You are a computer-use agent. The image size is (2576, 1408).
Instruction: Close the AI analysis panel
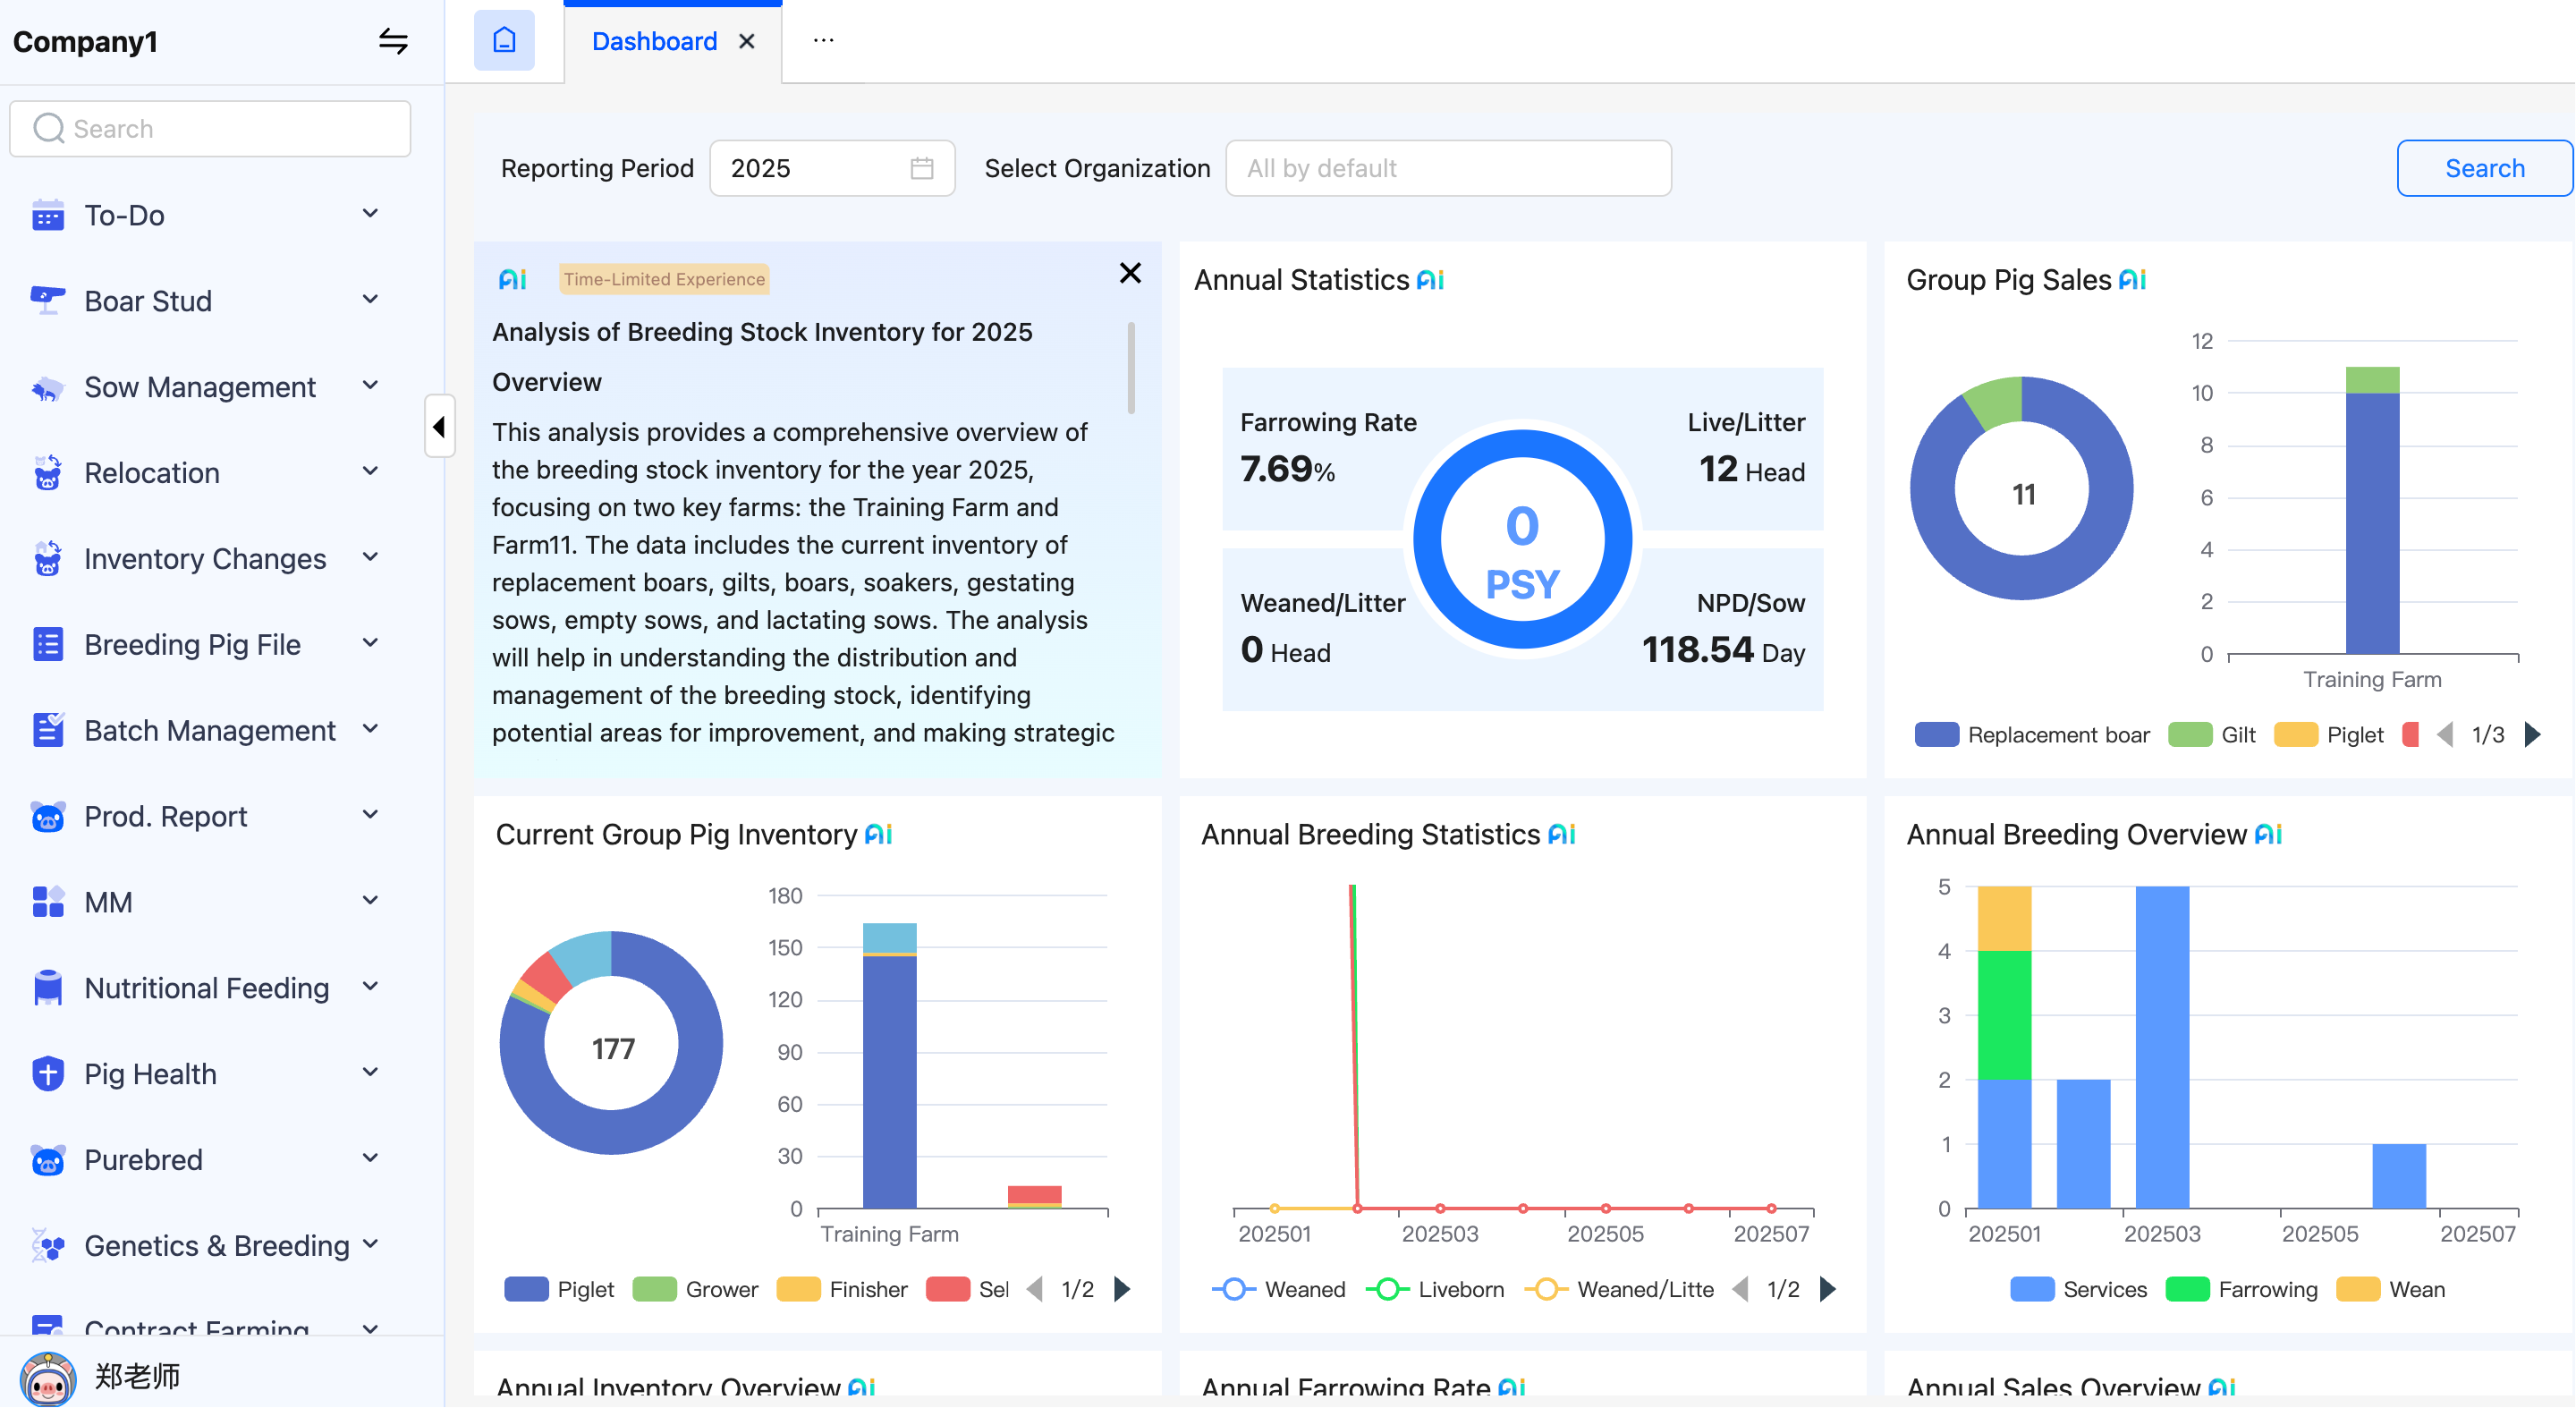click(1130, 273)
